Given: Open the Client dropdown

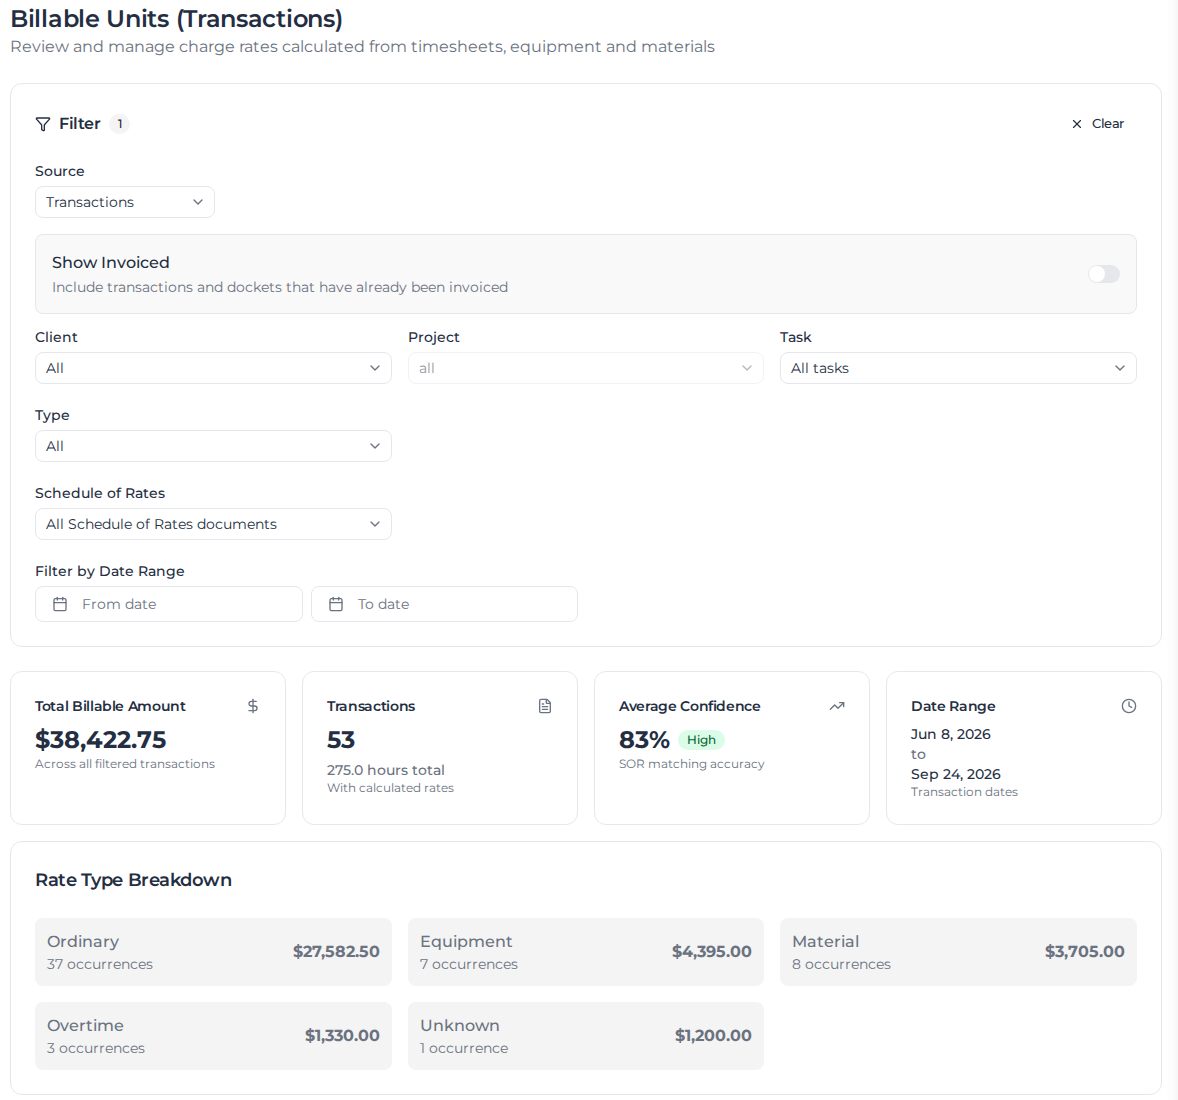Looking at the screenshot, I should pos(213,368).
